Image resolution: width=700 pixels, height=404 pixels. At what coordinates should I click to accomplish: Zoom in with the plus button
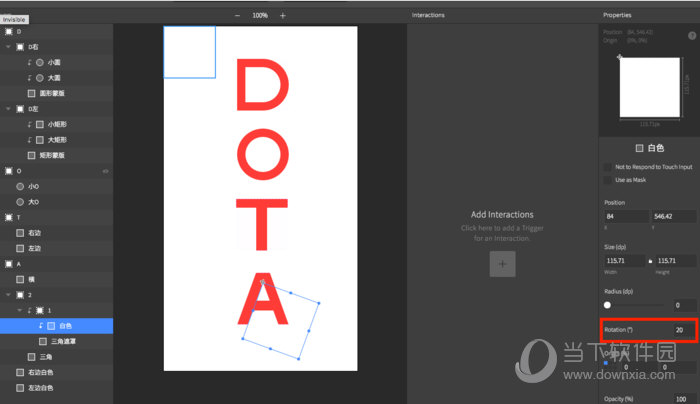point(283,16)
